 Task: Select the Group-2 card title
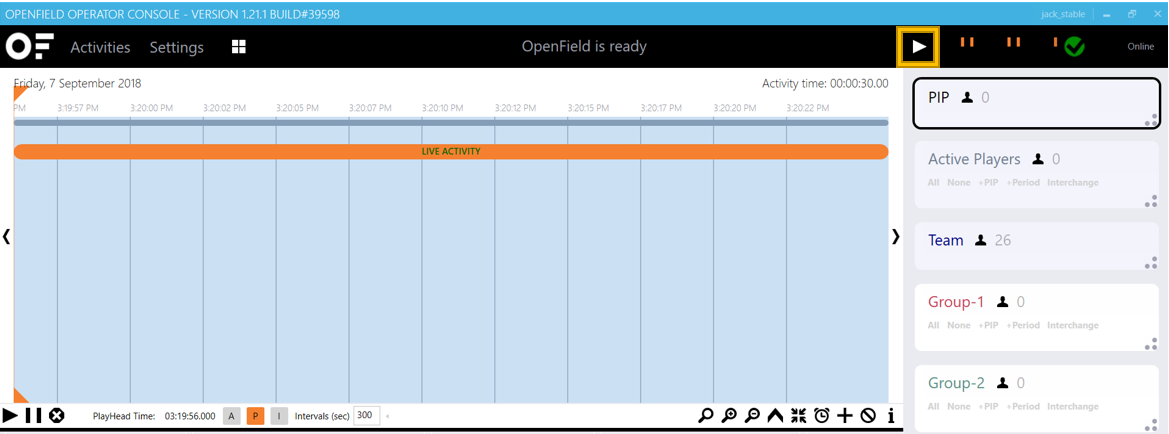[x=956, y=383]
